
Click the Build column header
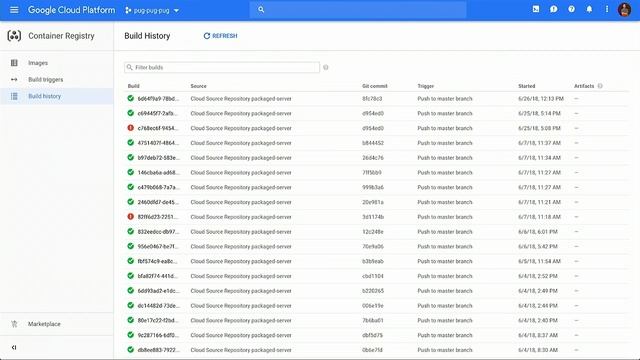pyautogui.click(x=134, y=86)
